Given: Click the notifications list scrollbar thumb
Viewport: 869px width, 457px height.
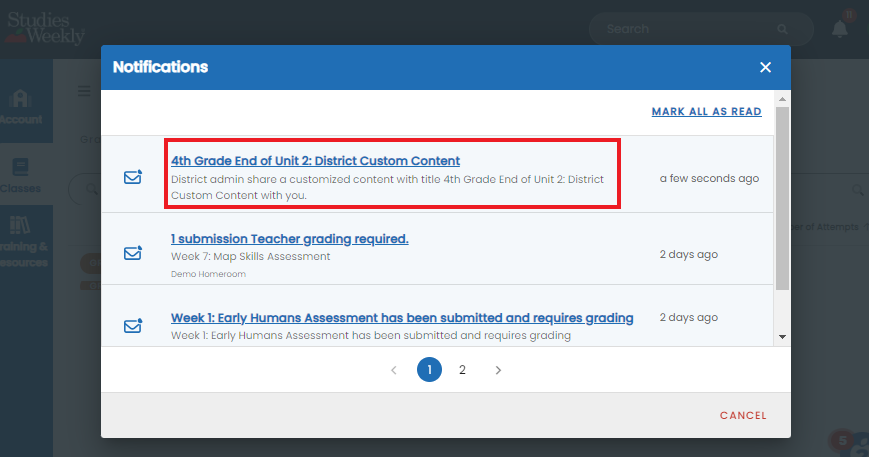Looking at the screenshot, I should (782, 198).
